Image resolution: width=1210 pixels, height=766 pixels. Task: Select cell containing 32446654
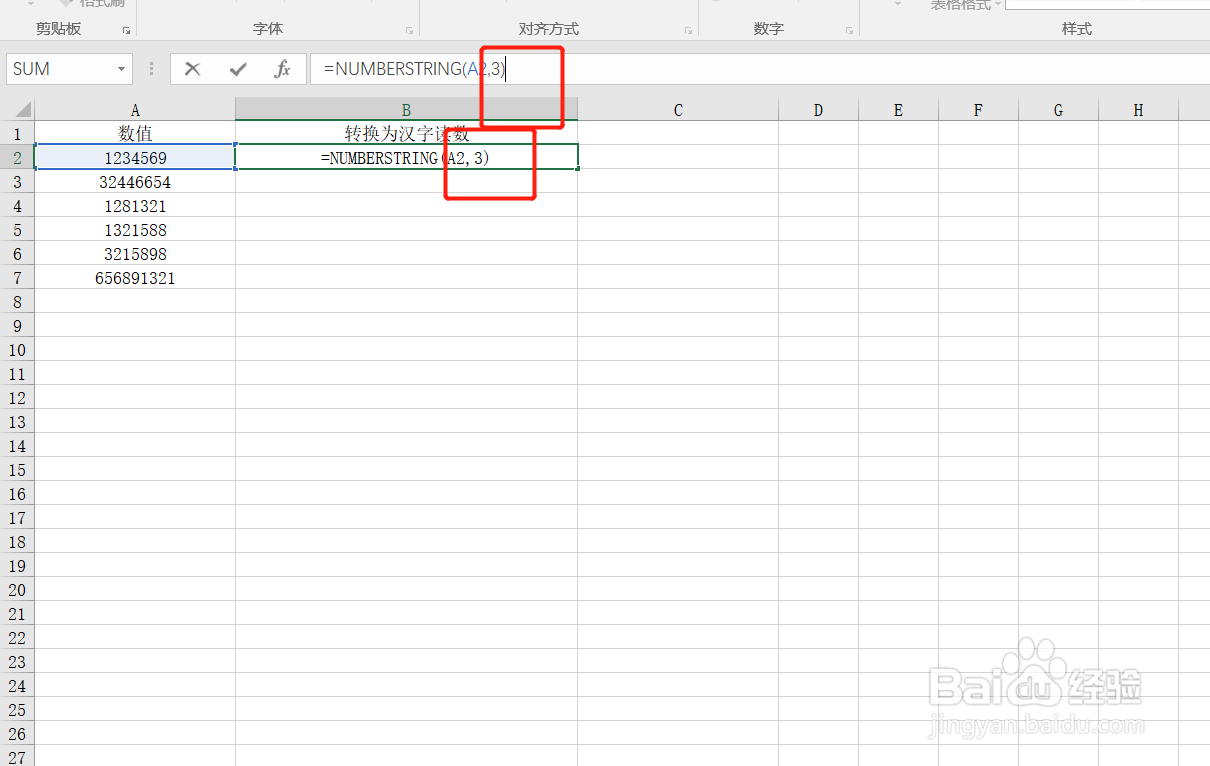pos(135,181)
